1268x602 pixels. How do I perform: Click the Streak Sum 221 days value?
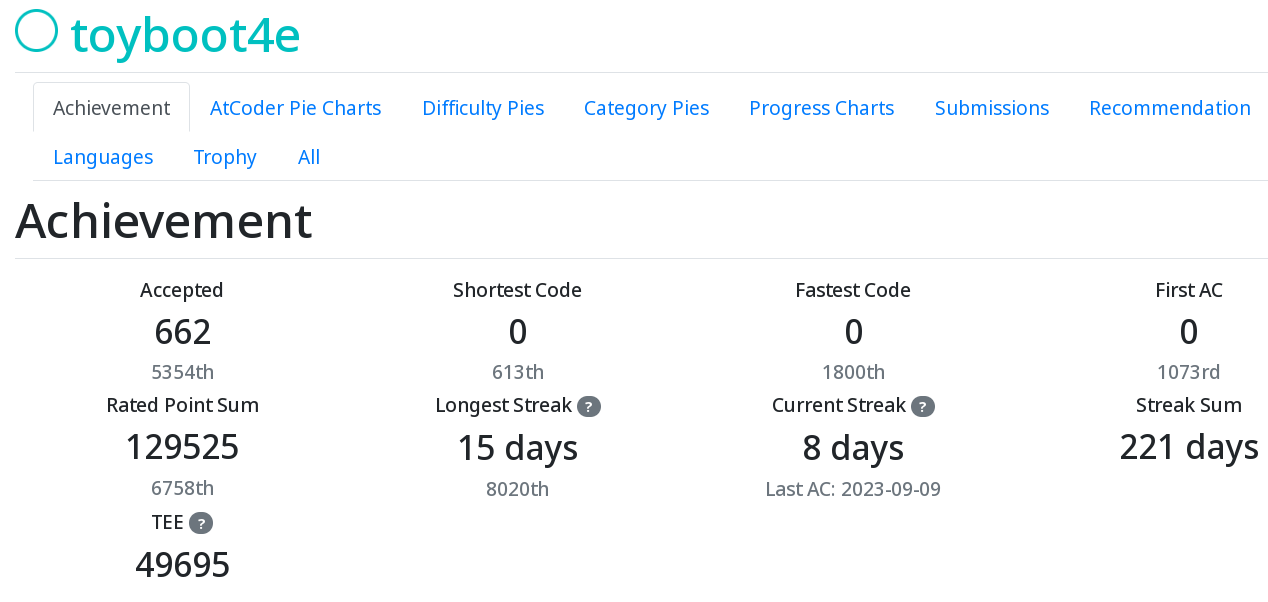click(x=1189, y=447)
